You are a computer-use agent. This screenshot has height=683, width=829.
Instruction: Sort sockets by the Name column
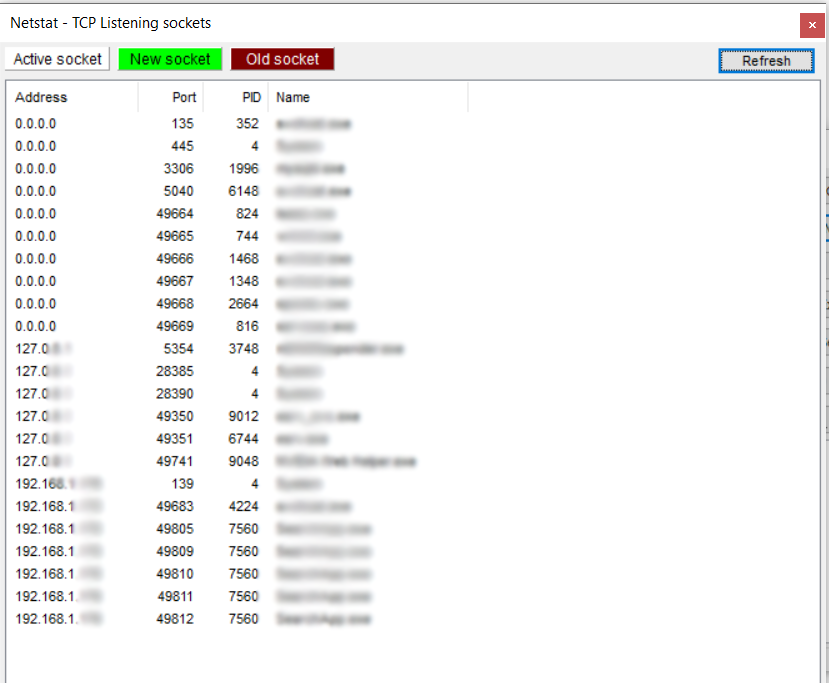(291, 97)
